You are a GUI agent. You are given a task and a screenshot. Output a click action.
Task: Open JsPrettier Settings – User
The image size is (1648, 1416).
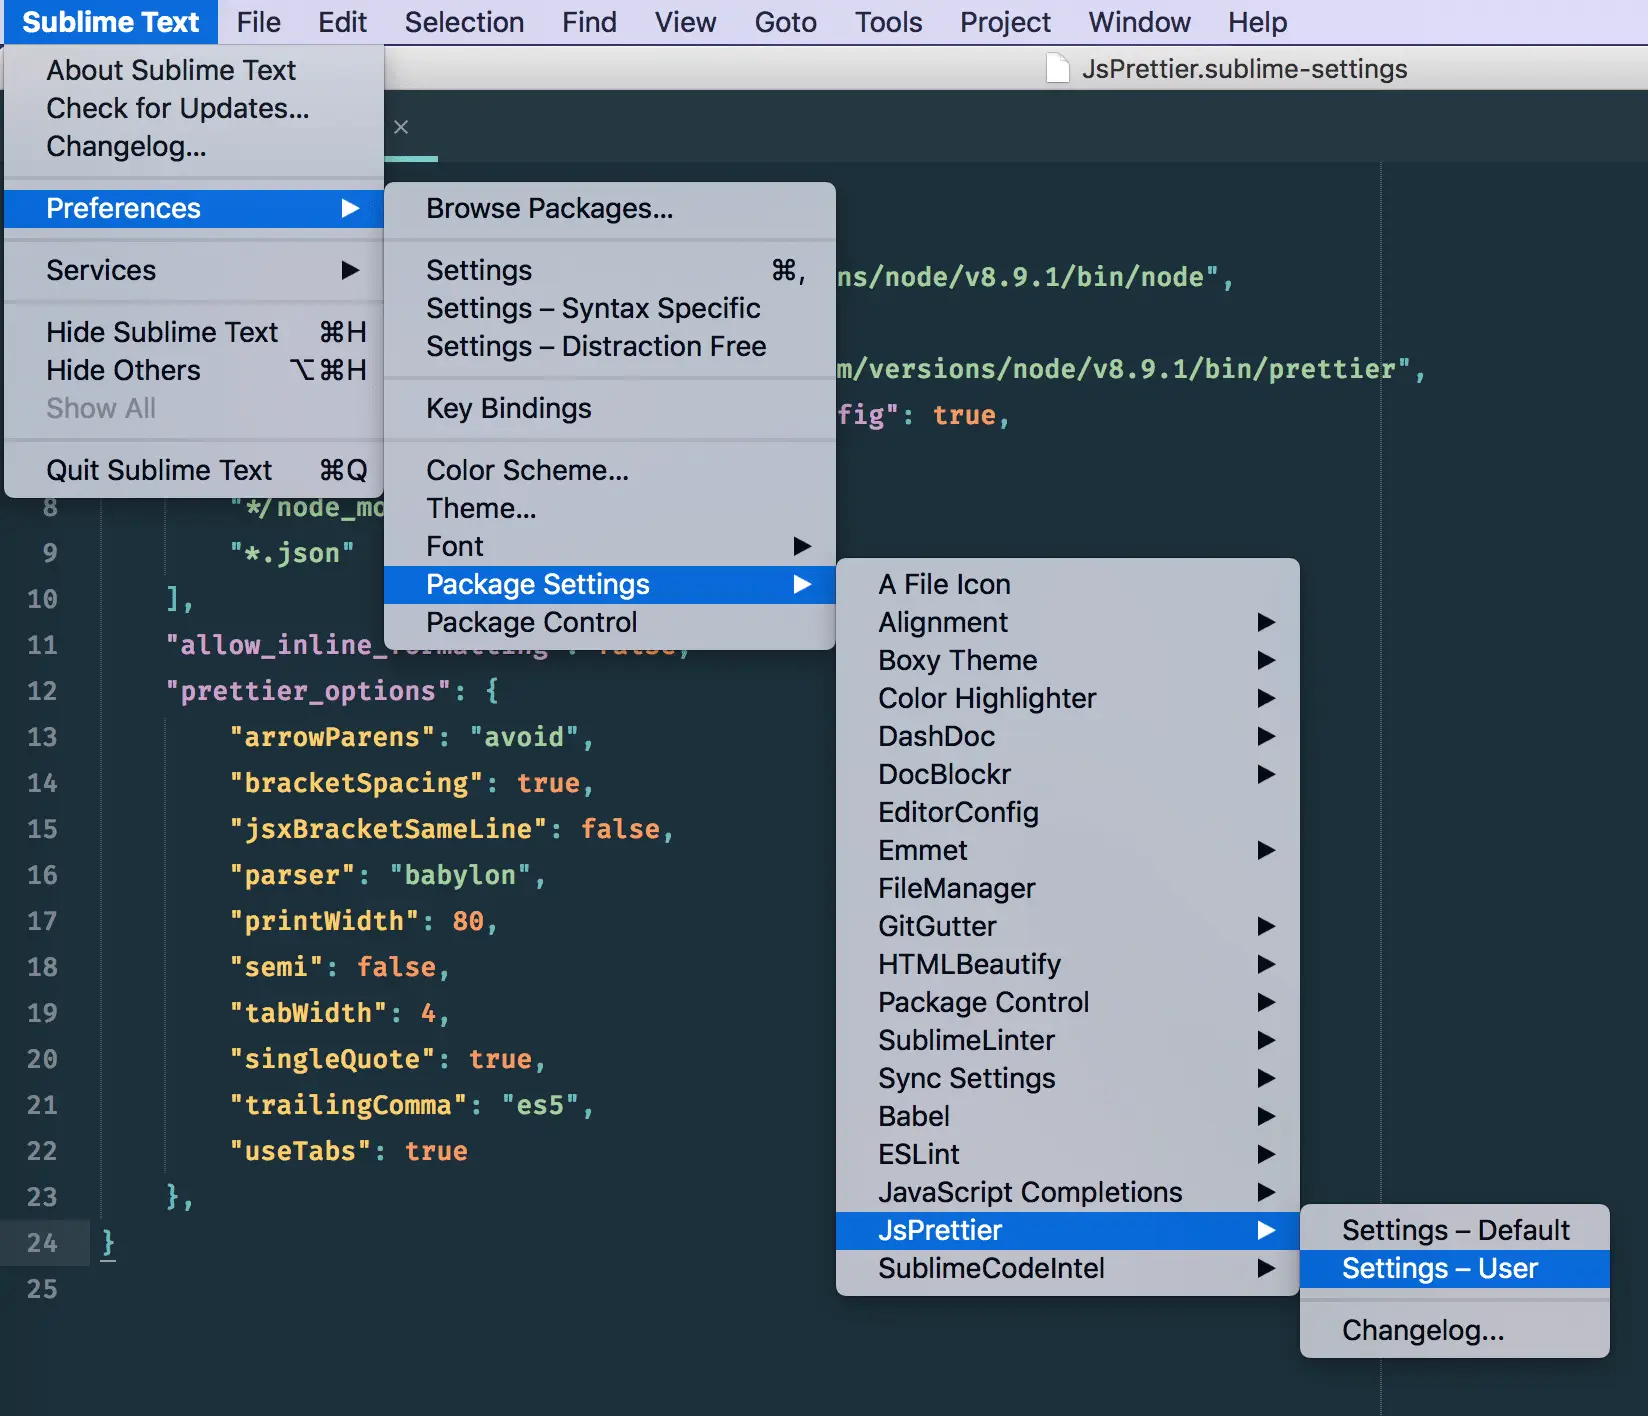click(x=1455, y=1268)
